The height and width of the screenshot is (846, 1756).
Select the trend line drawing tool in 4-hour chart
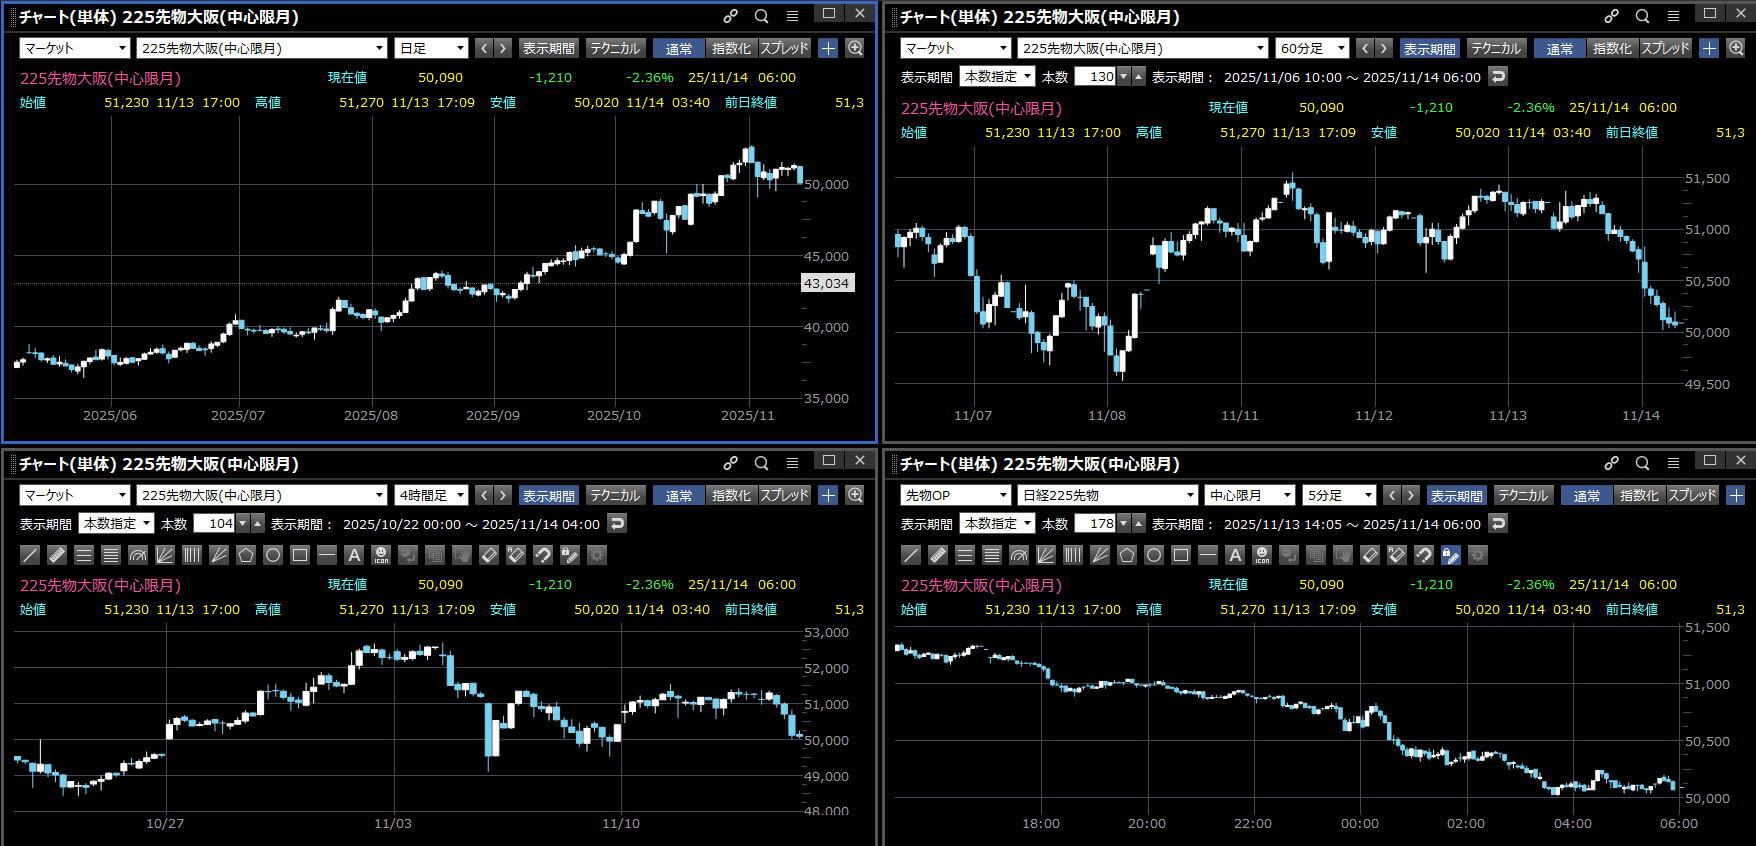(x=30, y=555)
